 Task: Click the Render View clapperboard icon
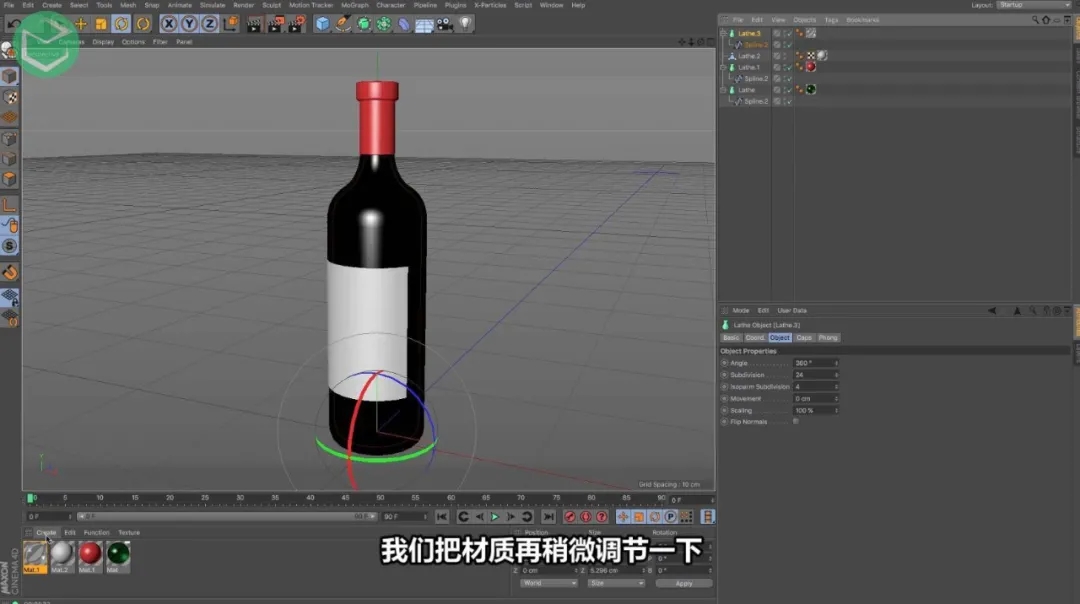[x=253, y=23]
